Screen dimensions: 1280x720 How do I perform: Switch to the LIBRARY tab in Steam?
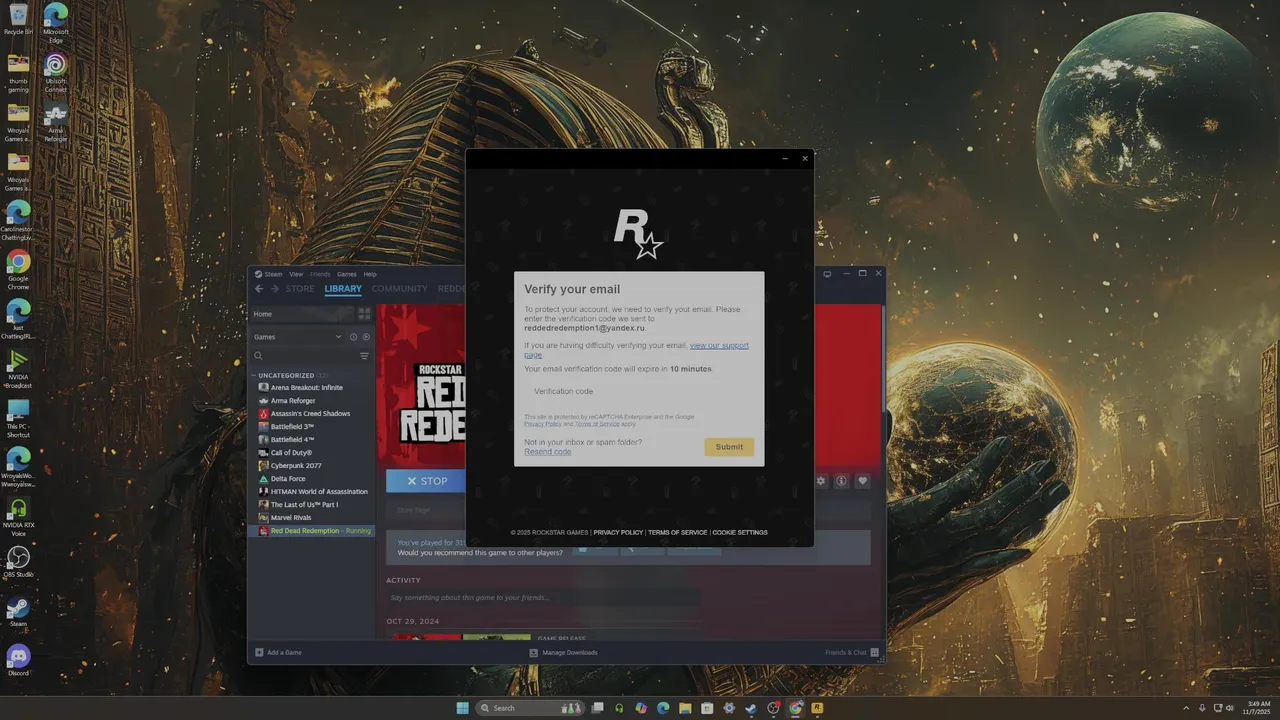[343, 289]
